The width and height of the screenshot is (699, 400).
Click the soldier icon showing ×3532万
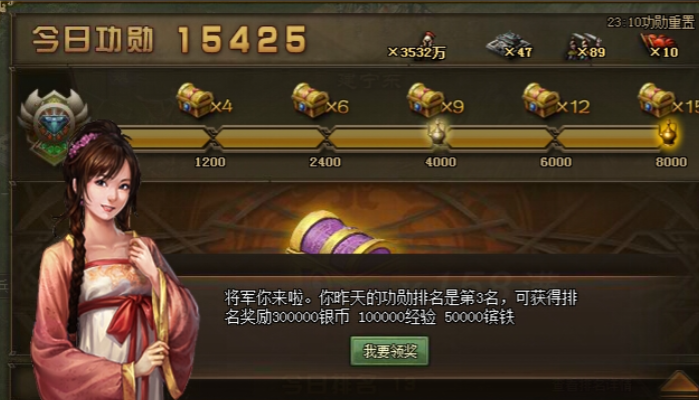pyautogui.click(x=428, y=39)
